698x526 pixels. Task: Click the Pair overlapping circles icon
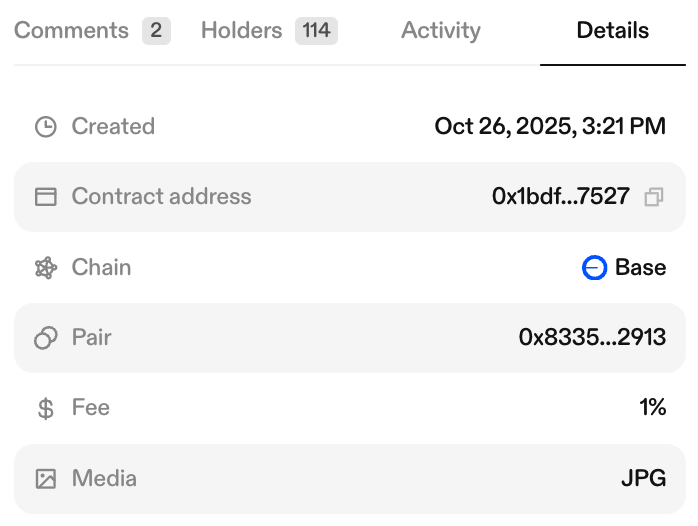(x=46, y=338)
